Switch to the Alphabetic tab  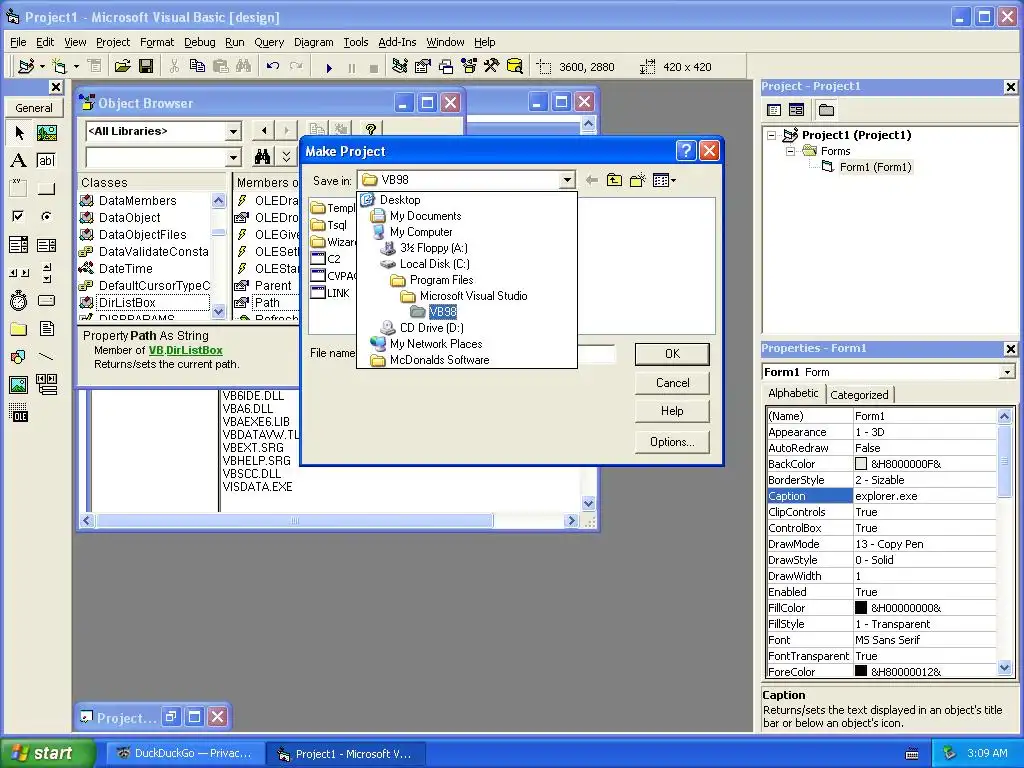coord(793,393)
